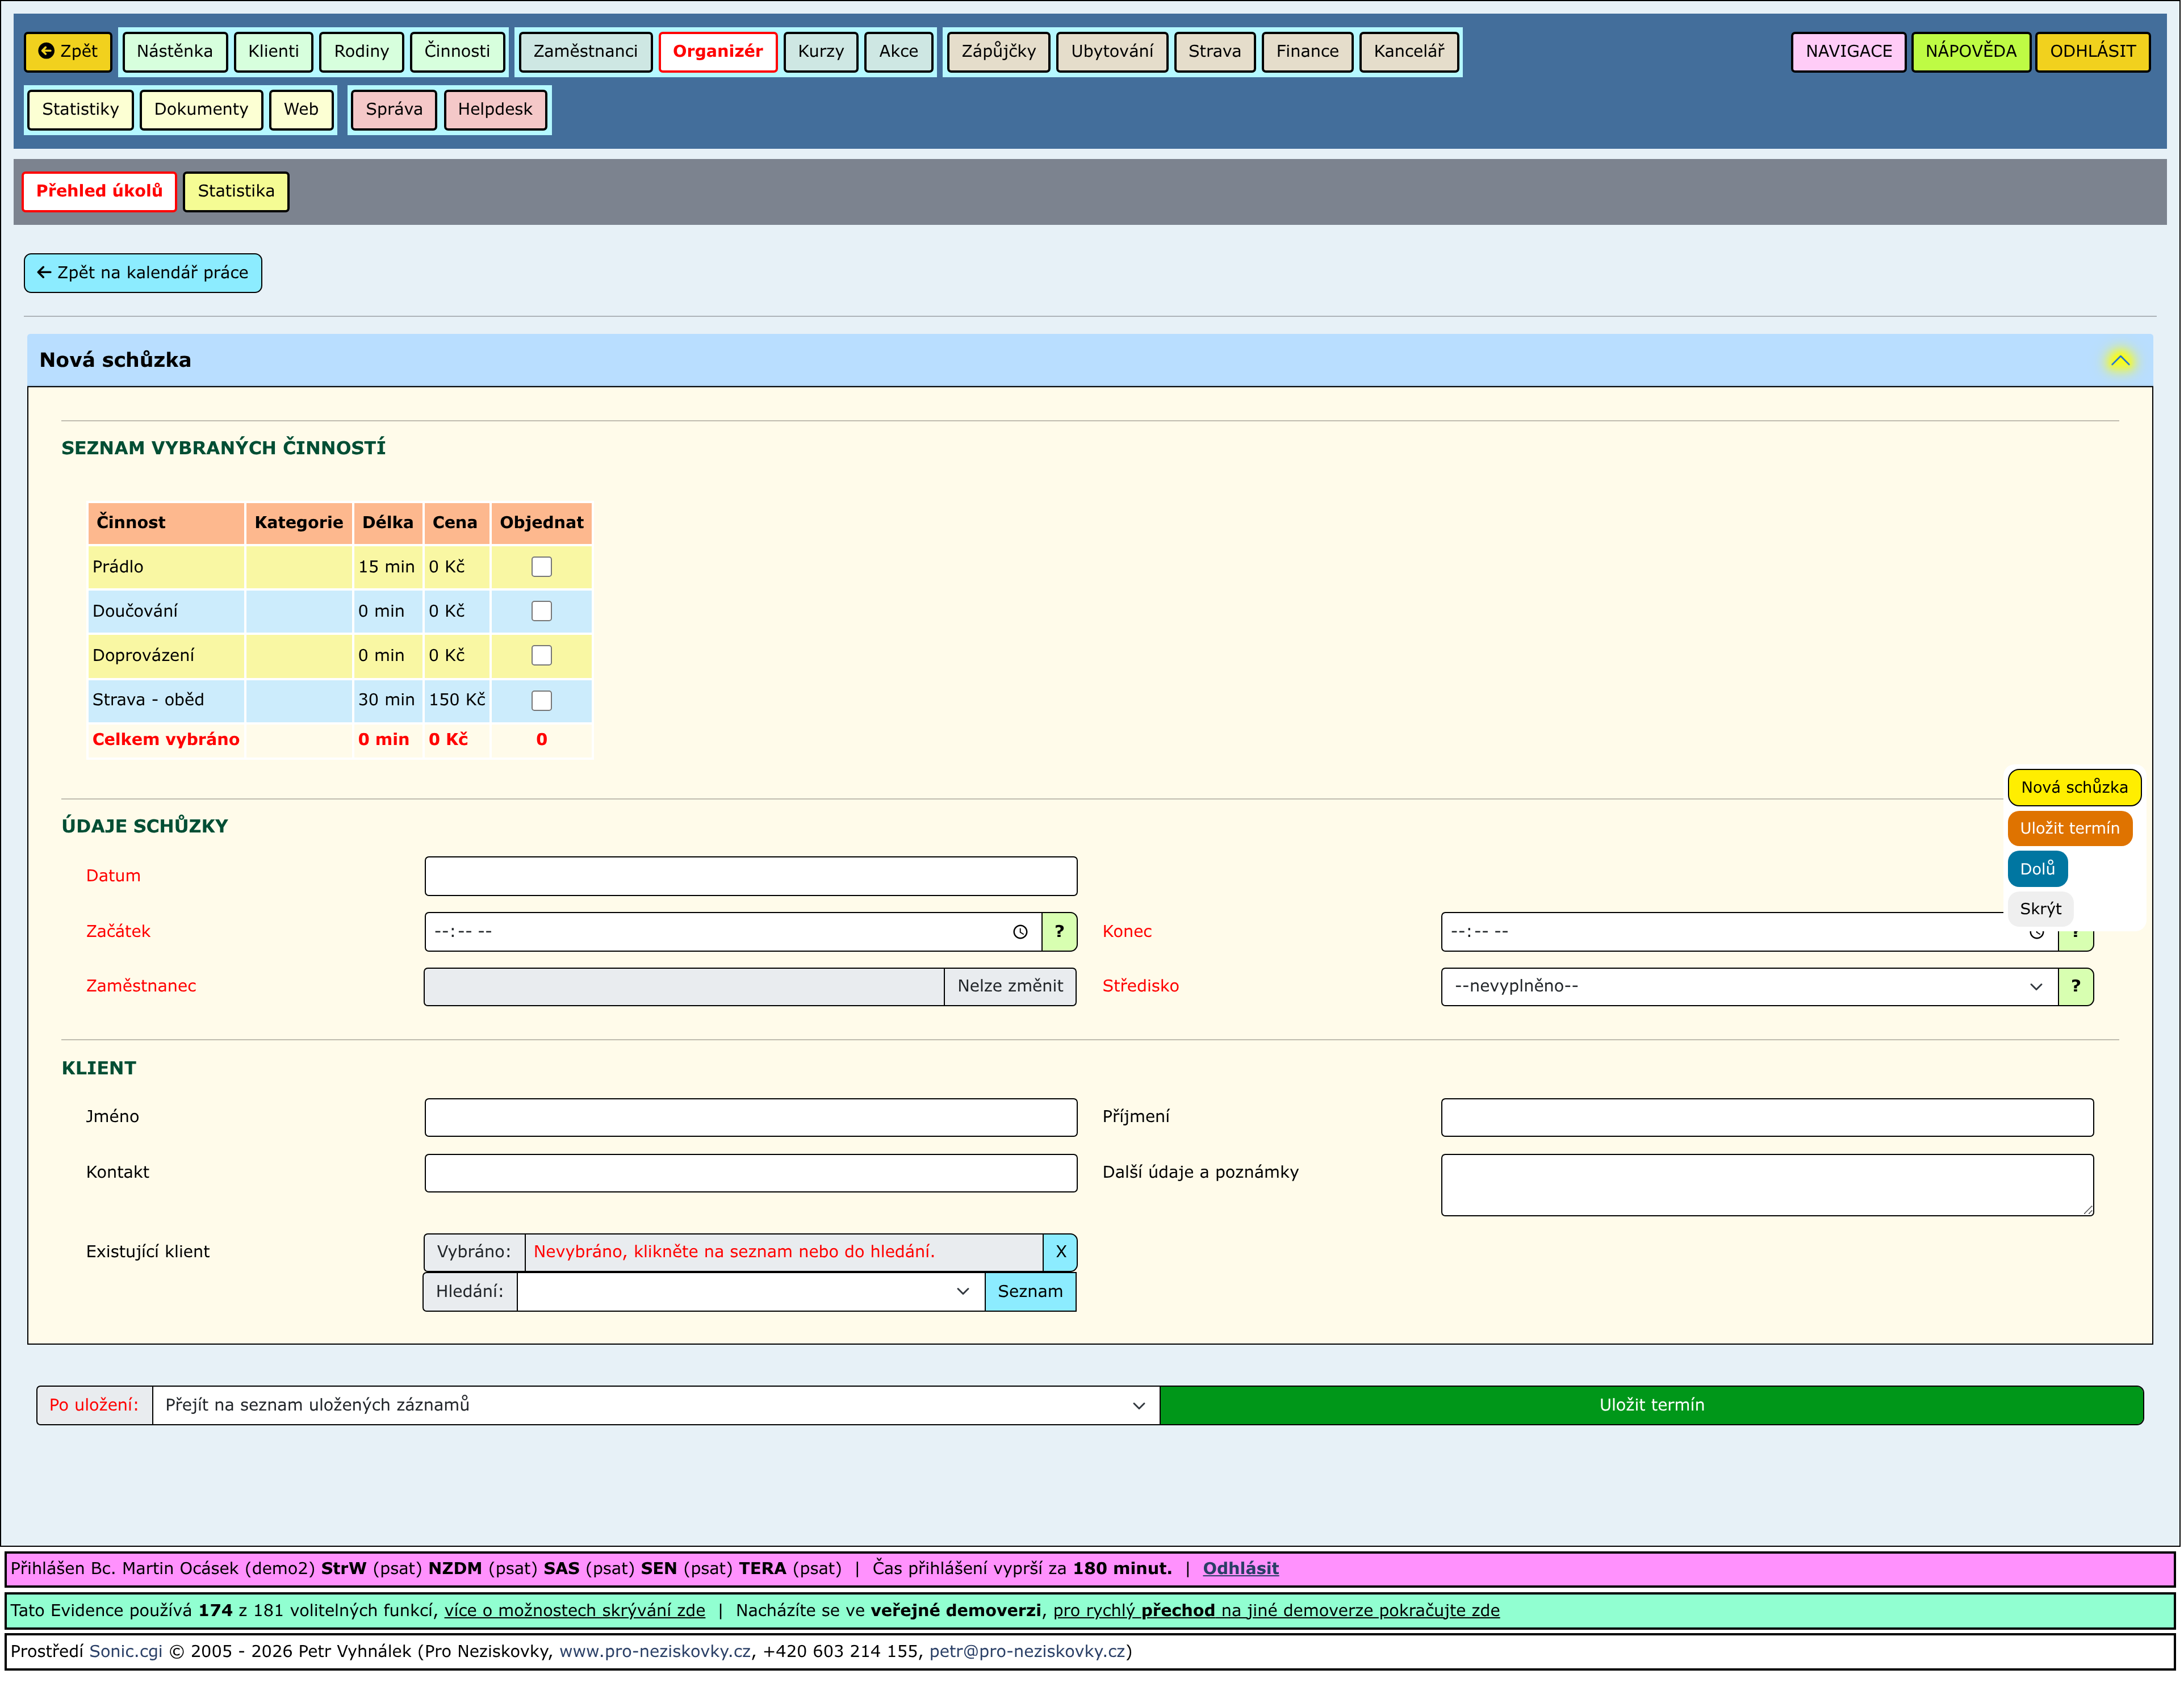This screenshot has width=2184, height=1699.
Task: Click Seznam button for existing client
Action: coord(1030,1292)
